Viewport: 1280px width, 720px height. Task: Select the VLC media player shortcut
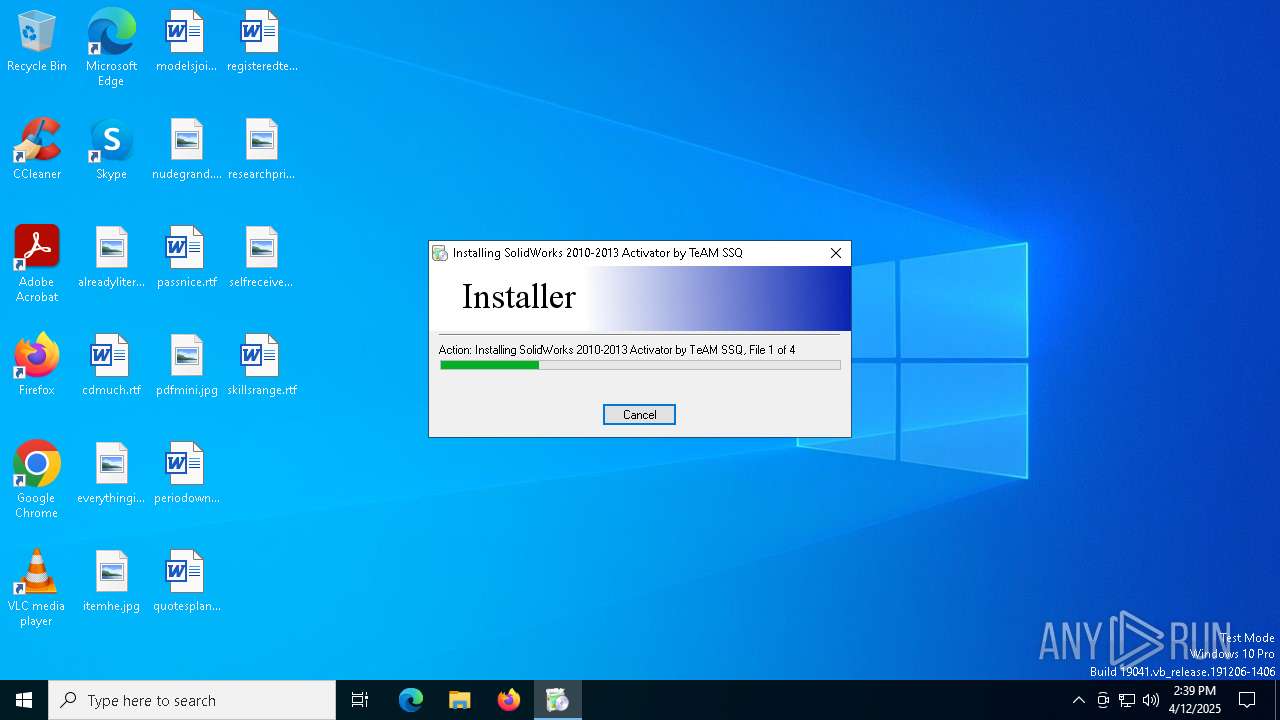point(37,588)
